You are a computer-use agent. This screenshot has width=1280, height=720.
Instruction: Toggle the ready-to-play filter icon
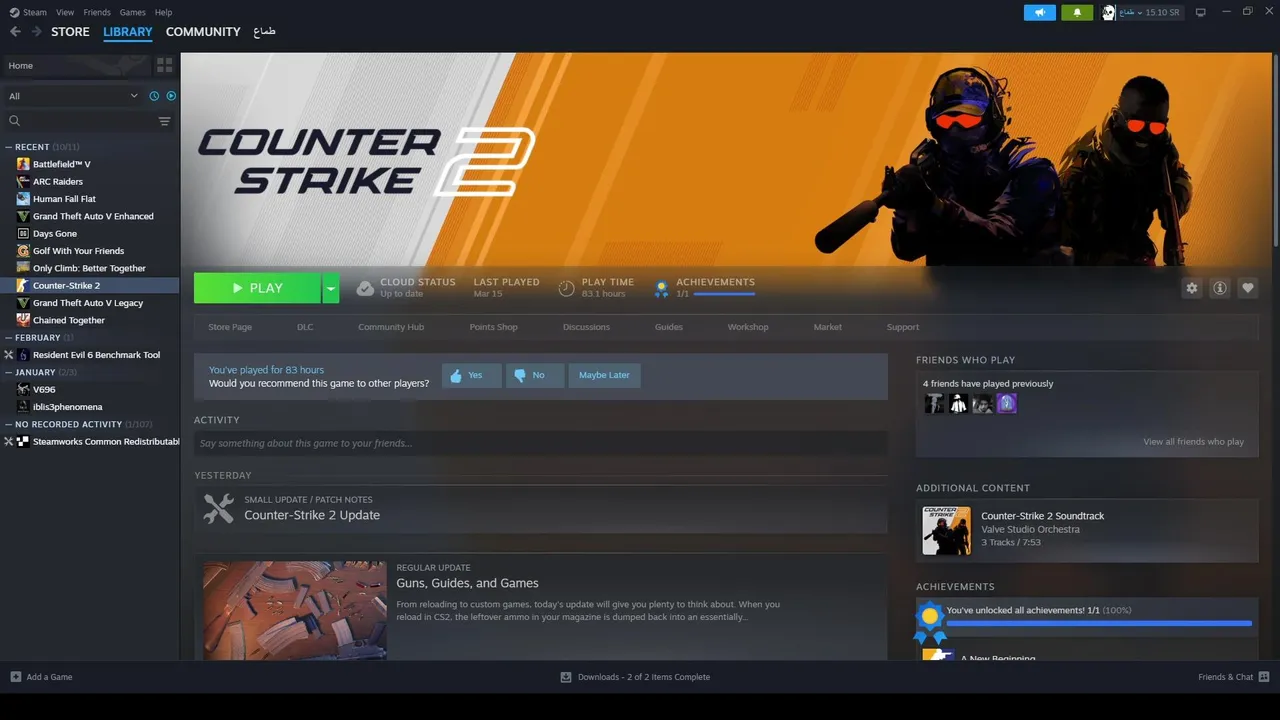171,96
